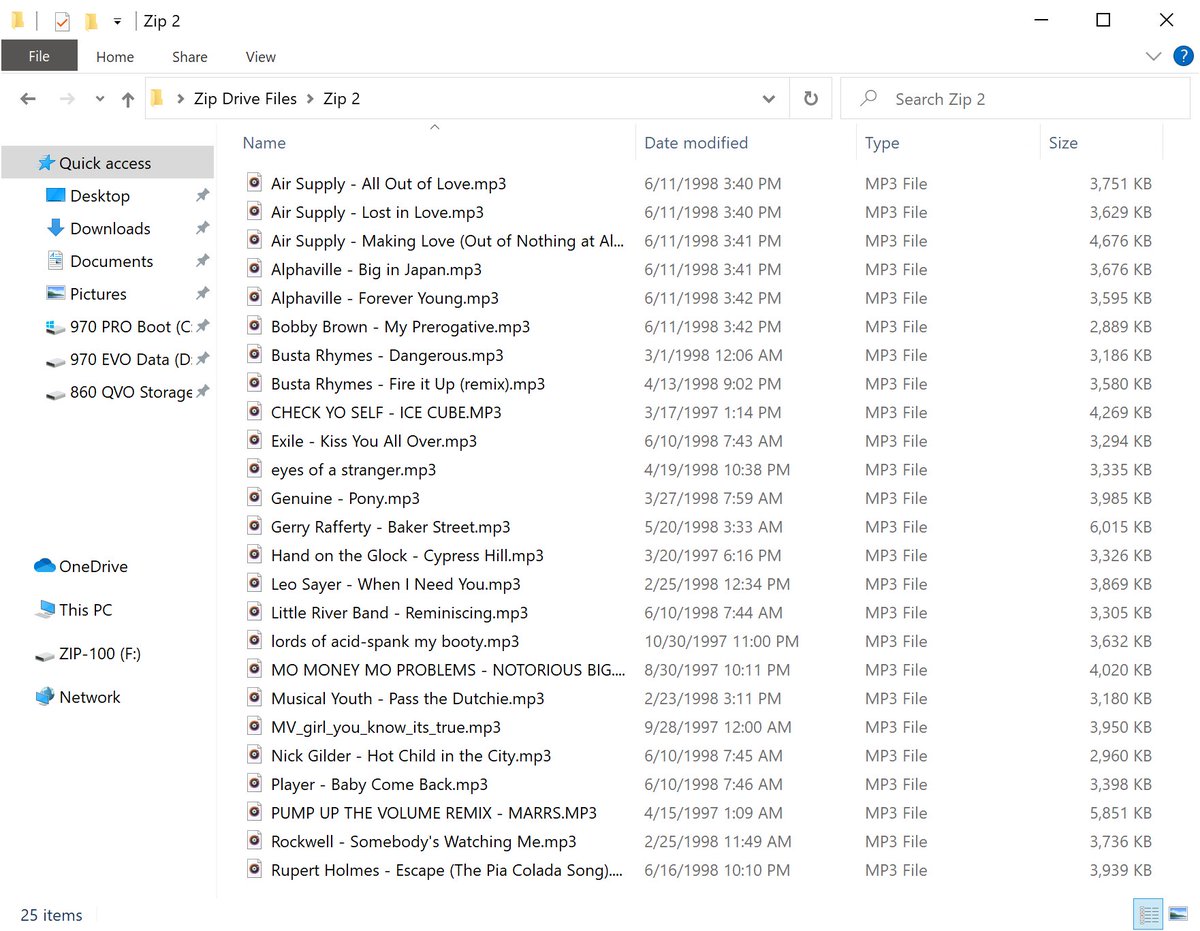This screenshot has width=1200, height=931.
Task: Click the Back navigation arrow
Action: pos(28,99)
